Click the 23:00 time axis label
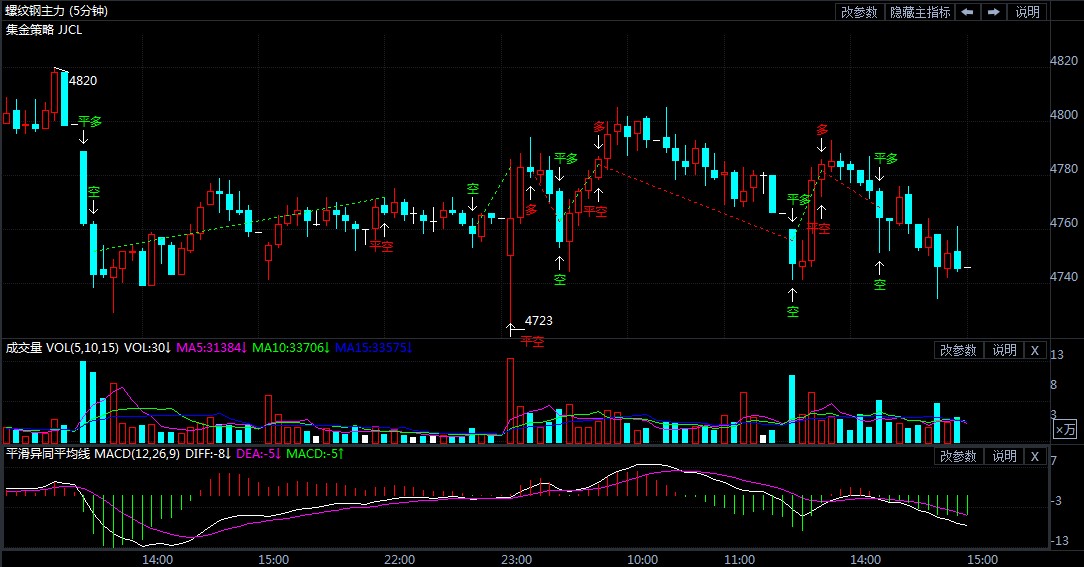 click(x=516, y=559)
